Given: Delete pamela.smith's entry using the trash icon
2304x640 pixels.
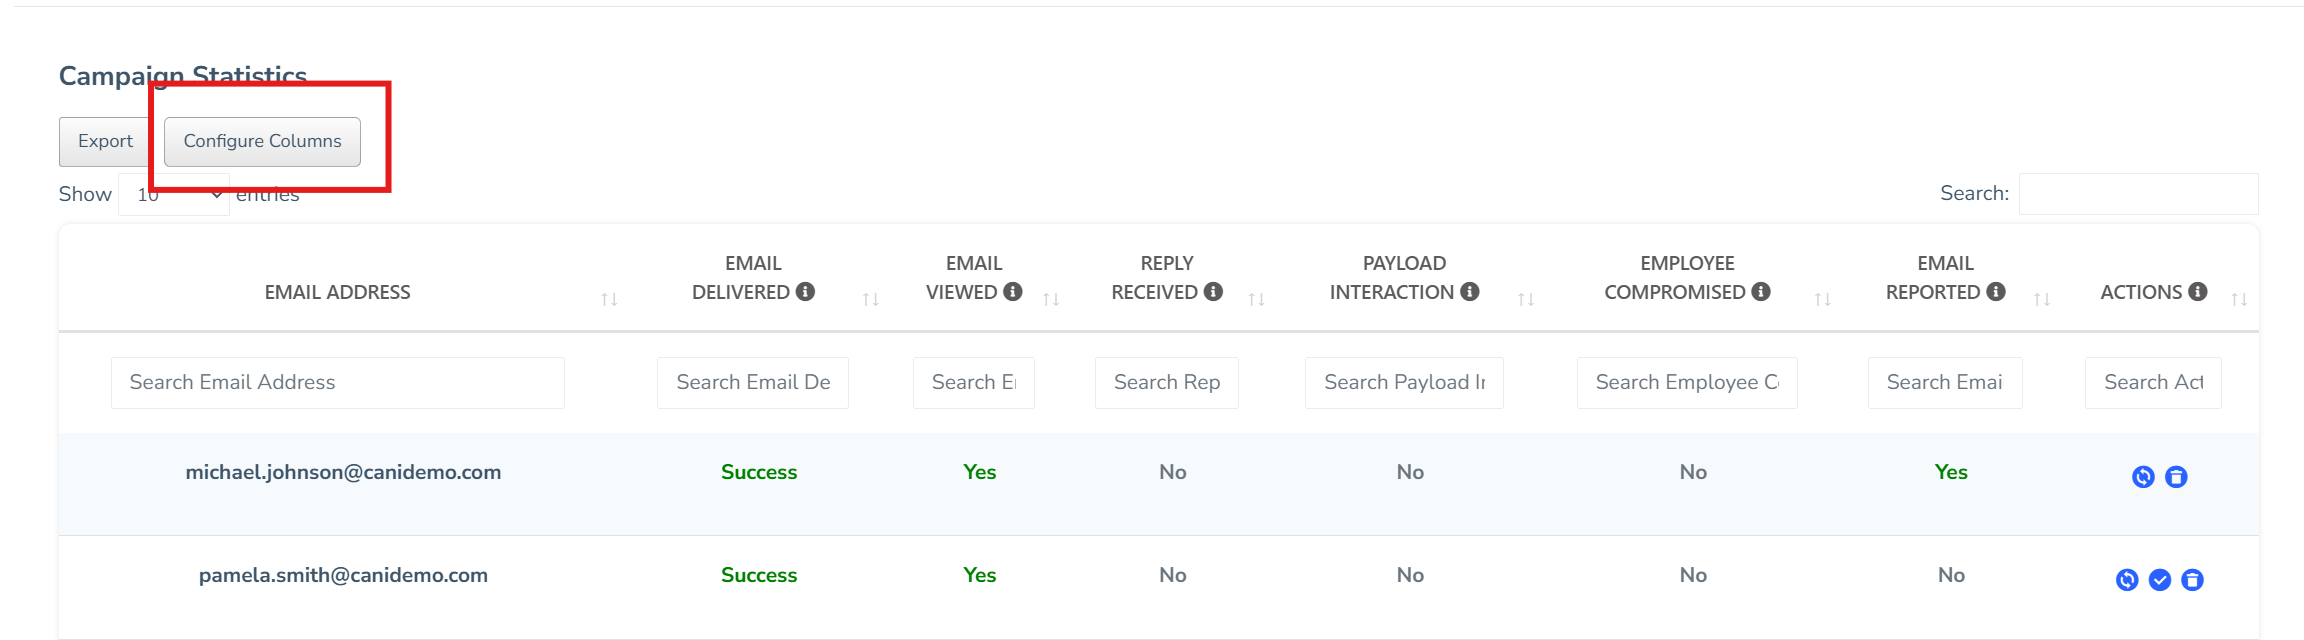Looking at the screenshot, I should [2192, 580].
